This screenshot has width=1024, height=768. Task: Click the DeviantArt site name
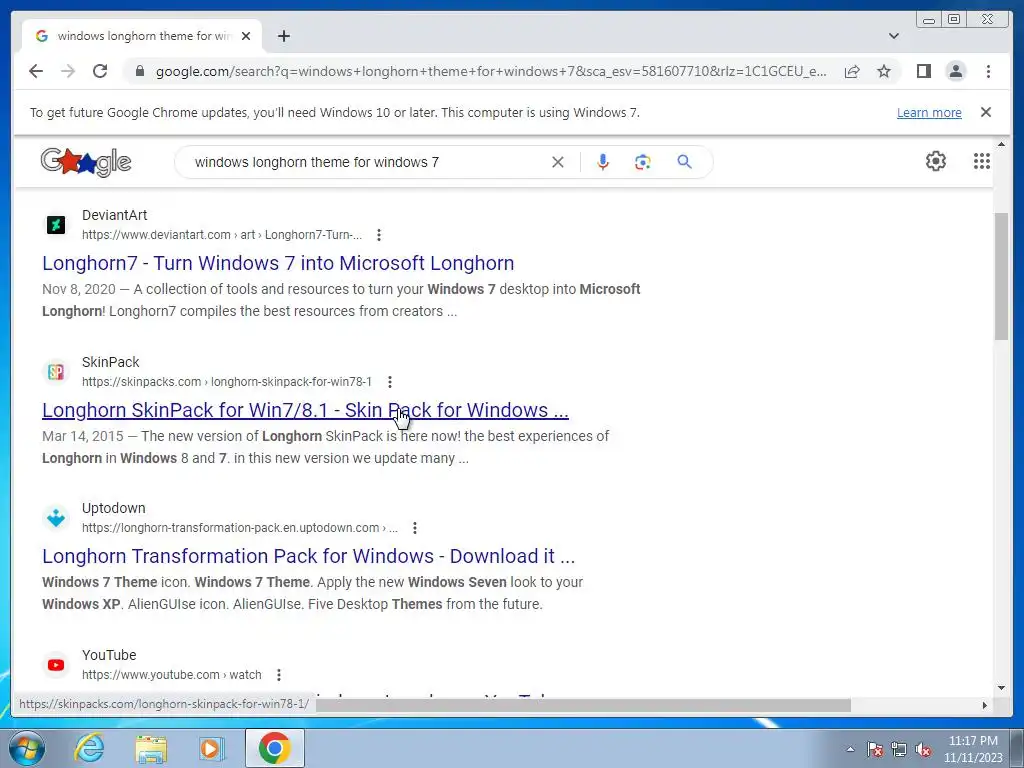coord(114,215)
